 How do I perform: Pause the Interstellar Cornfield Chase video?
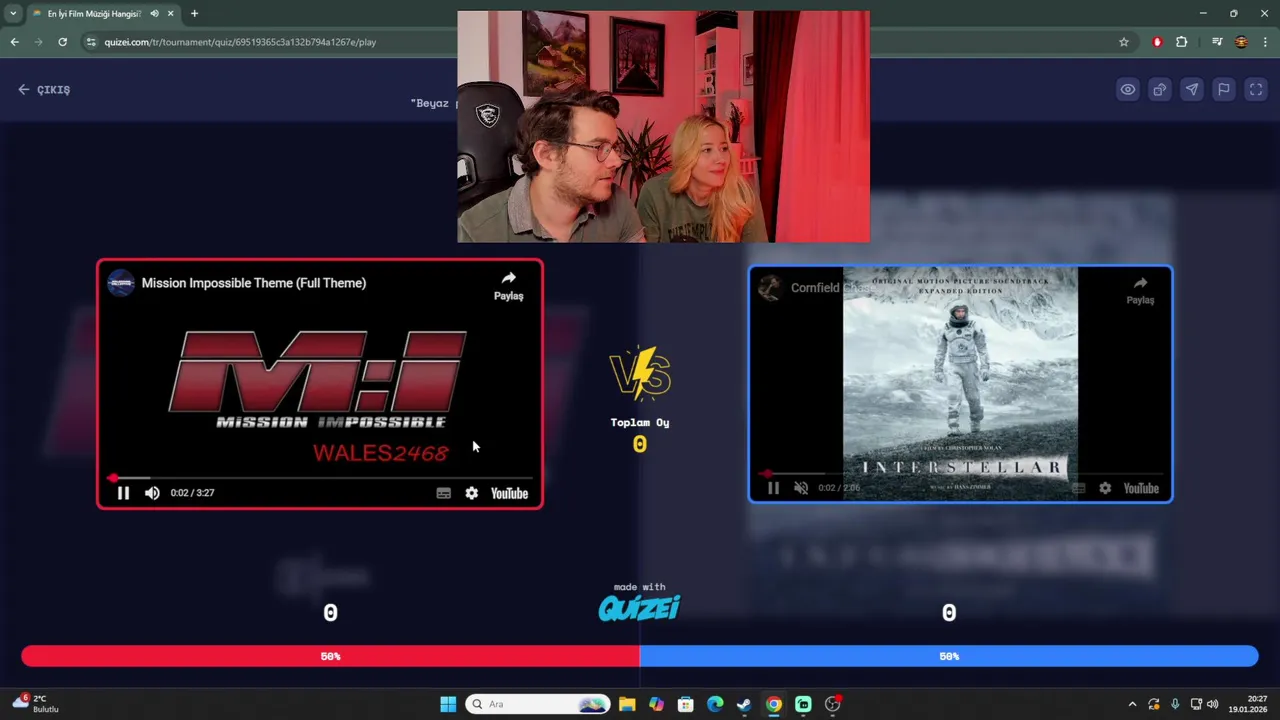click(773, 488)
